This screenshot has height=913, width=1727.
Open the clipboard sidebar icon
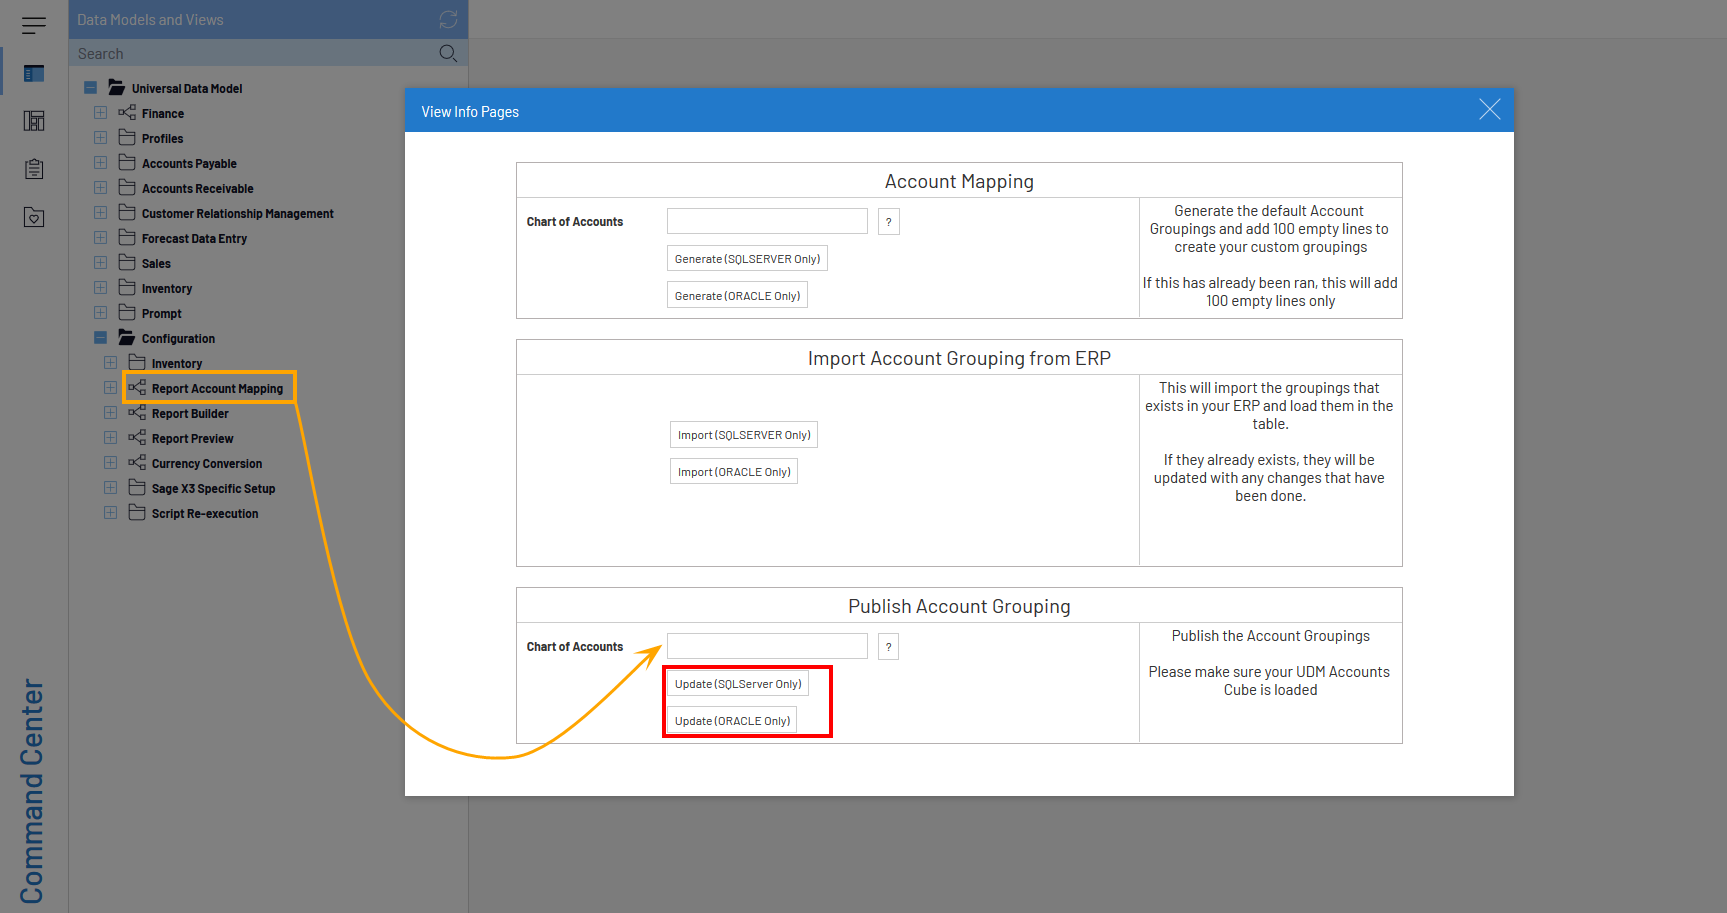point(34,169)
